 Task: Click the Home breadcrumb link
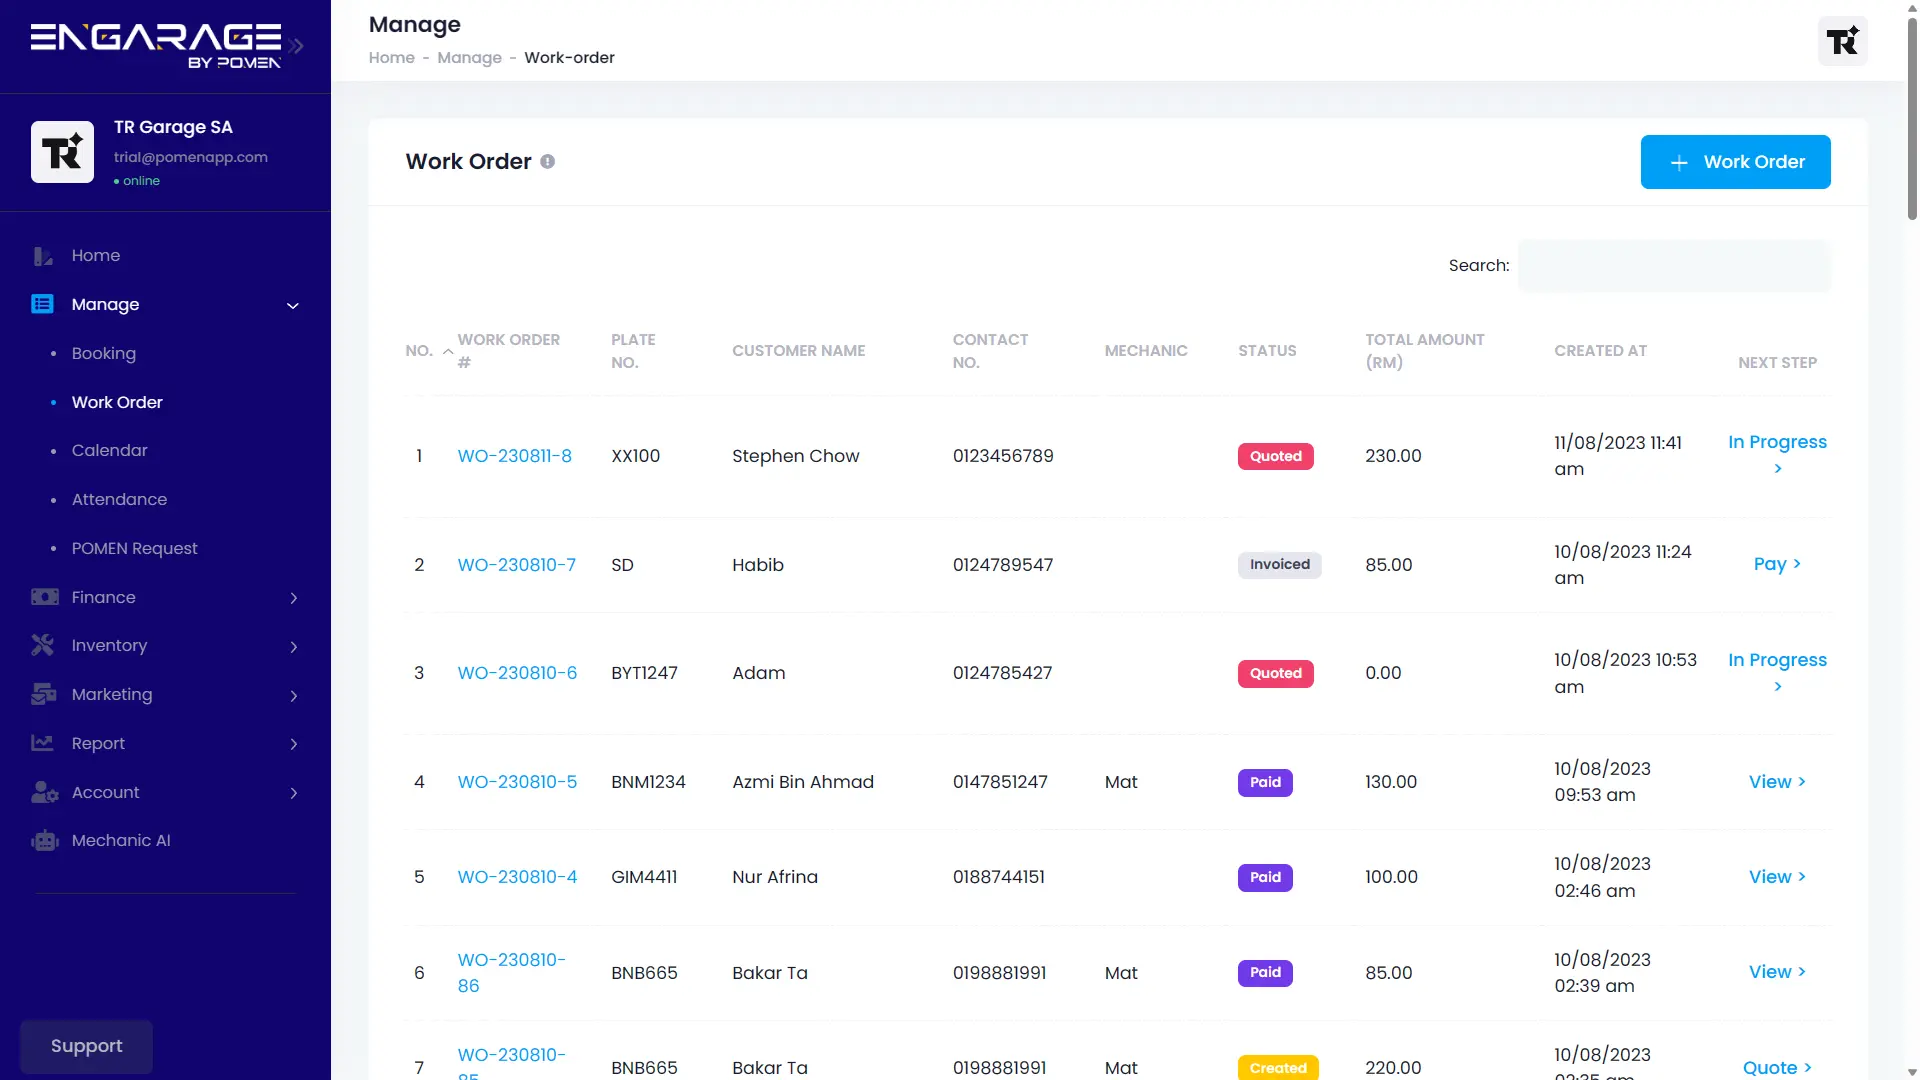(392, 58)
